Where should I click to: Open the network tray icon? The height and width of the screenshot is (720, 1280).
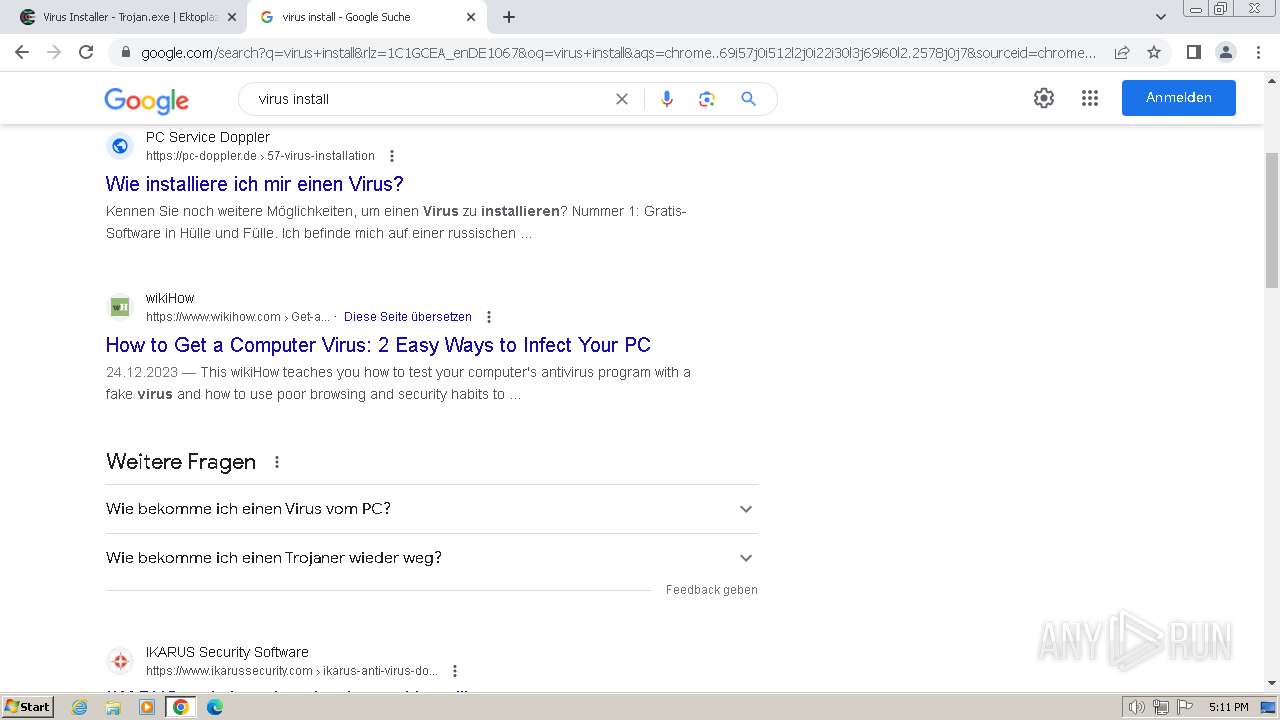(1161, 707)
